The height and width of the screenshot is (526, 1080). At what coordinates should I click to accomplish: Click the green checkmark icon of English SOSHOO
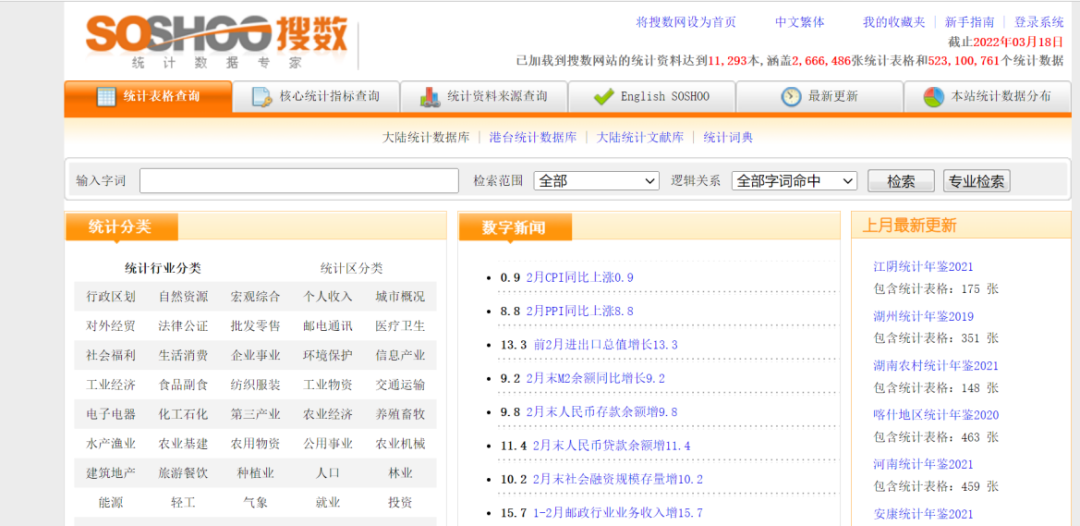coord(603,97)
